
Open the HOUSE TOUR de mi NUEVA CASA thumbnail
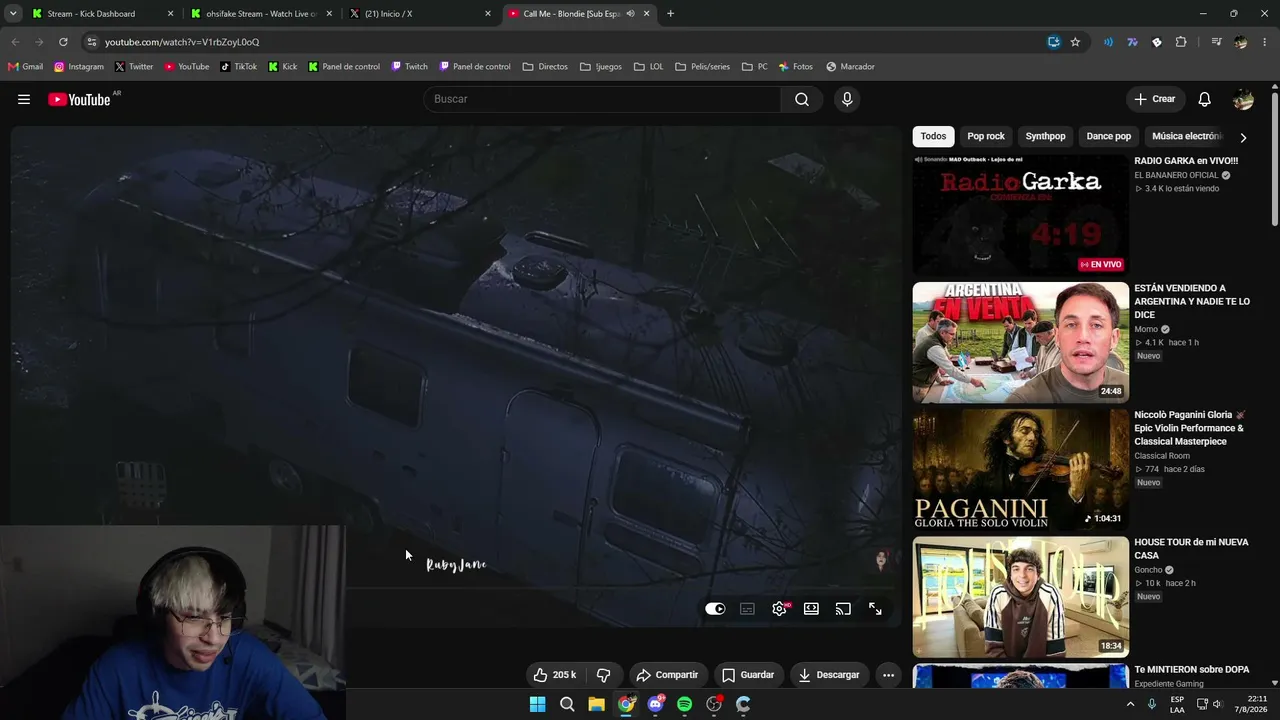pyautogui.click(x=1020, y=596)
